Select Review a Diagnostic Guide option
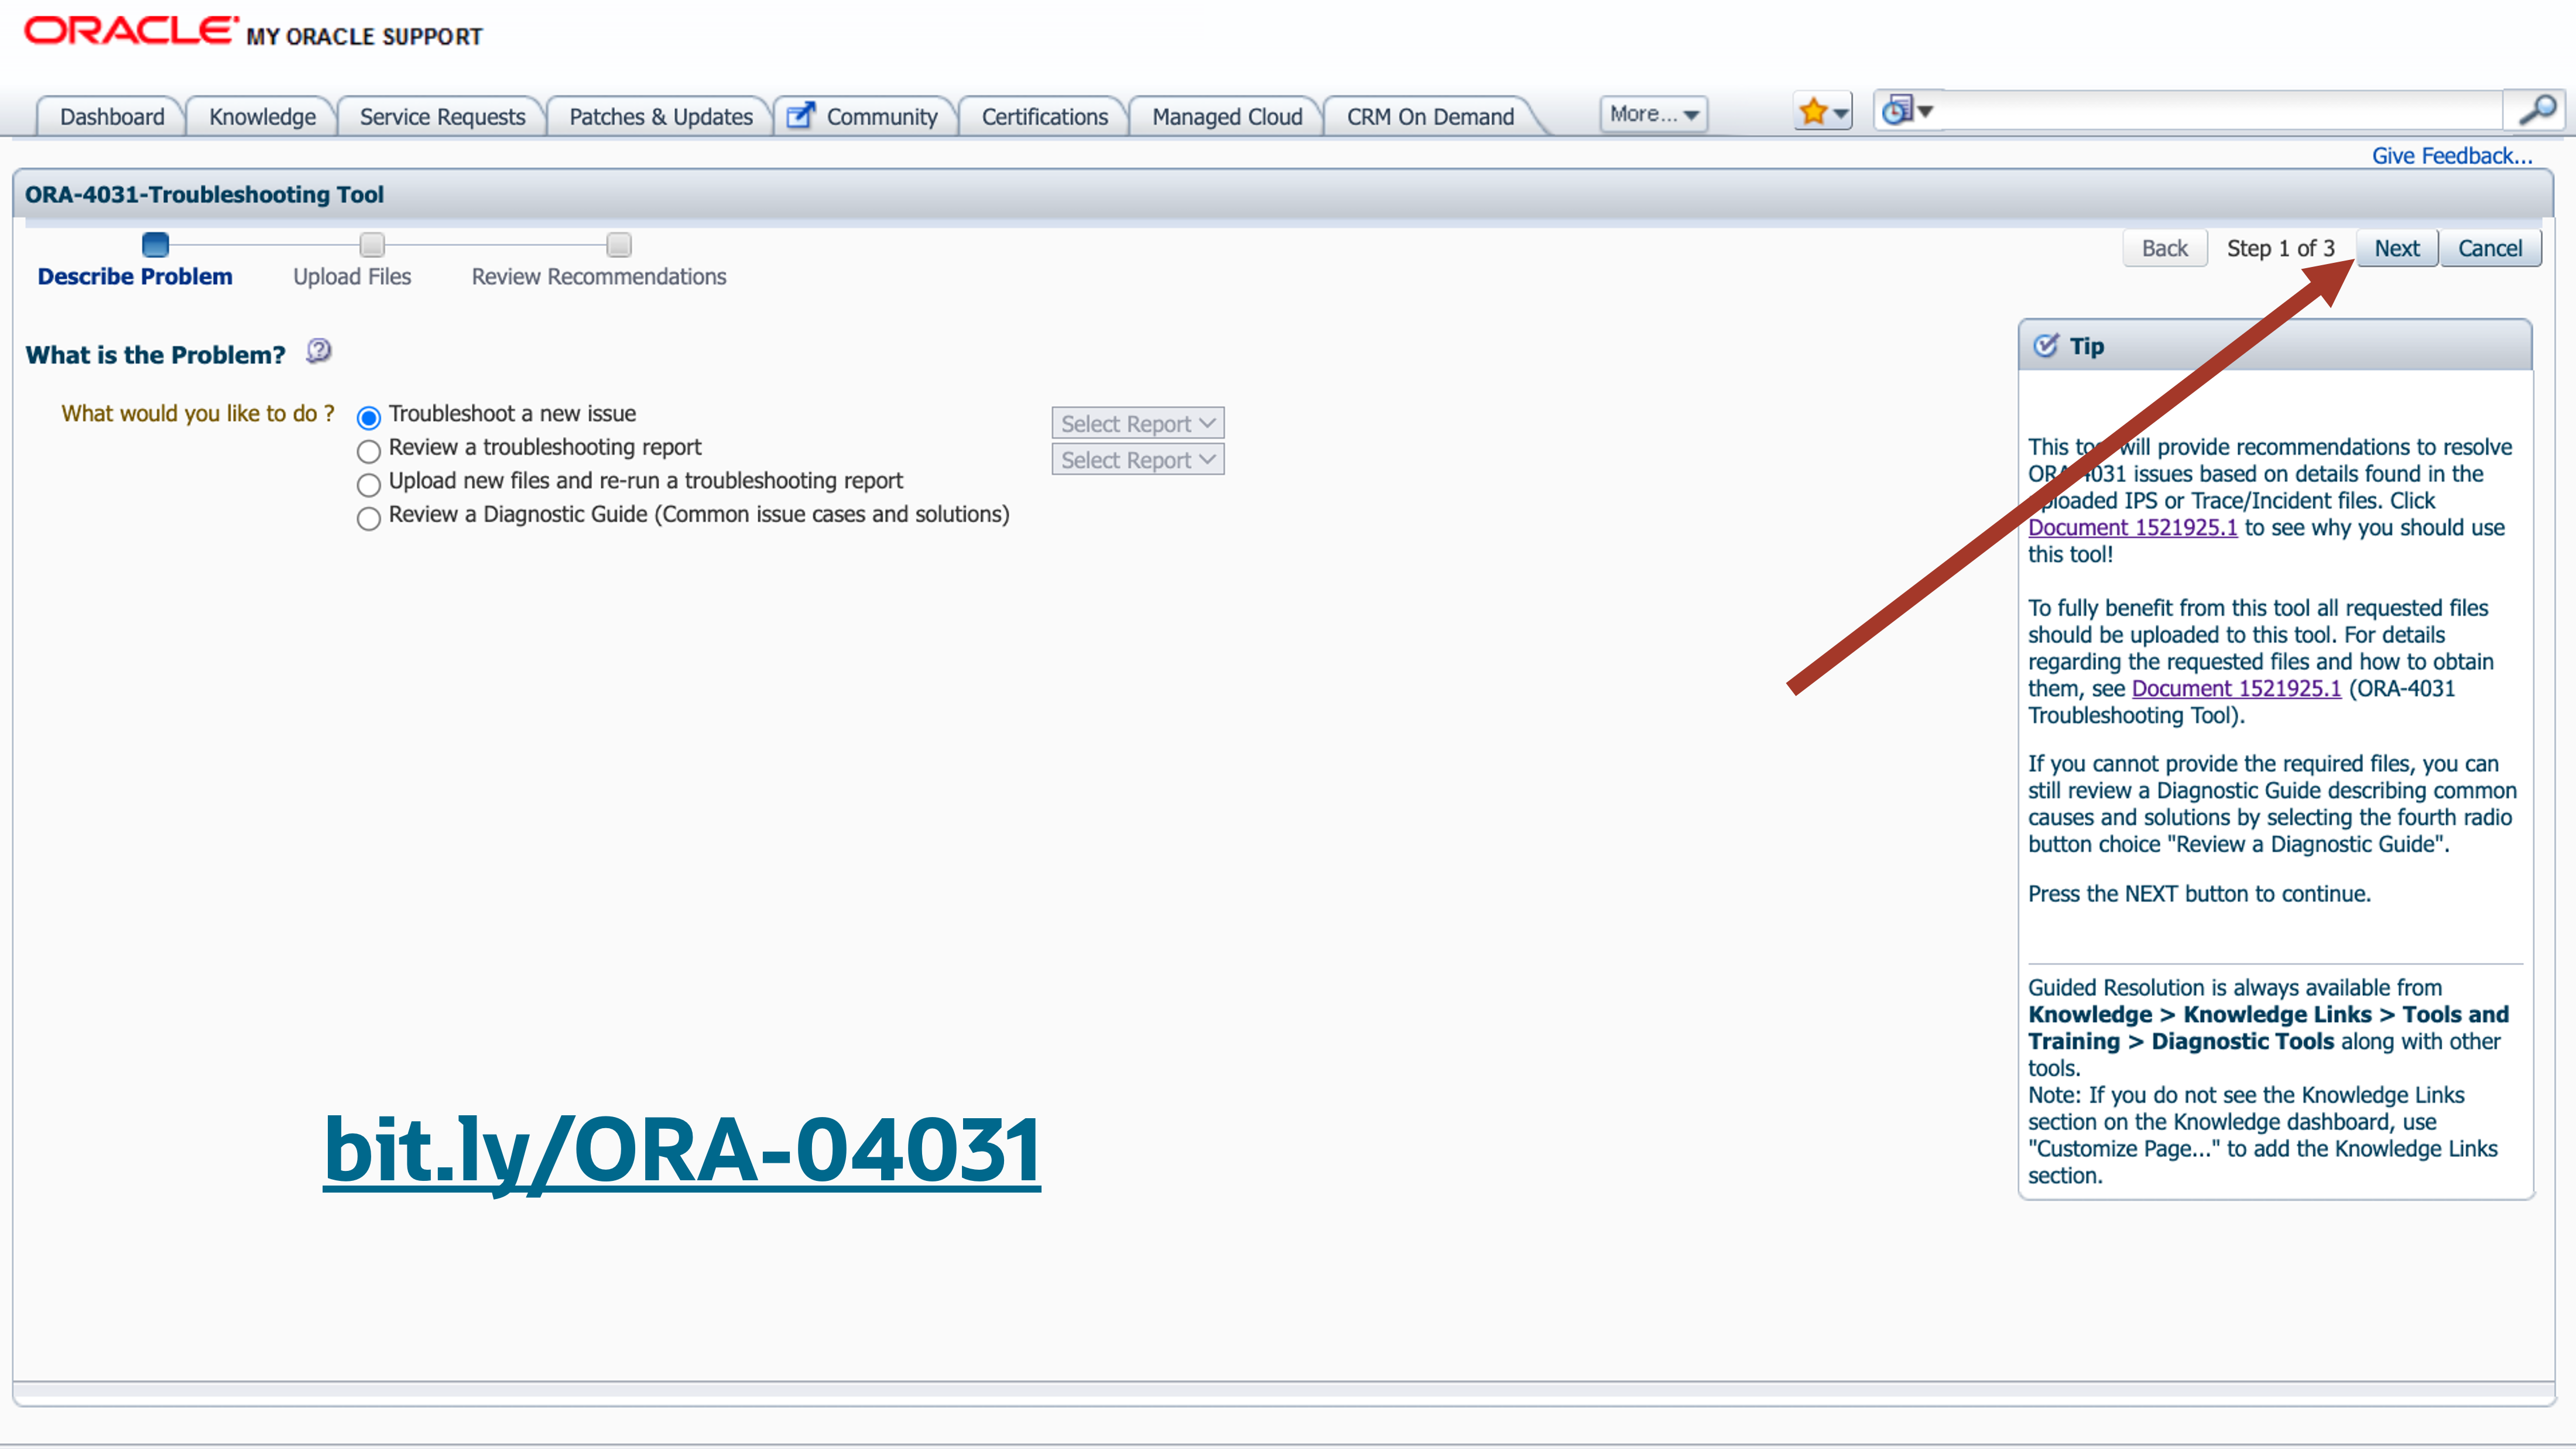This screenshot has width=2576, height=1449. (368, 518)
